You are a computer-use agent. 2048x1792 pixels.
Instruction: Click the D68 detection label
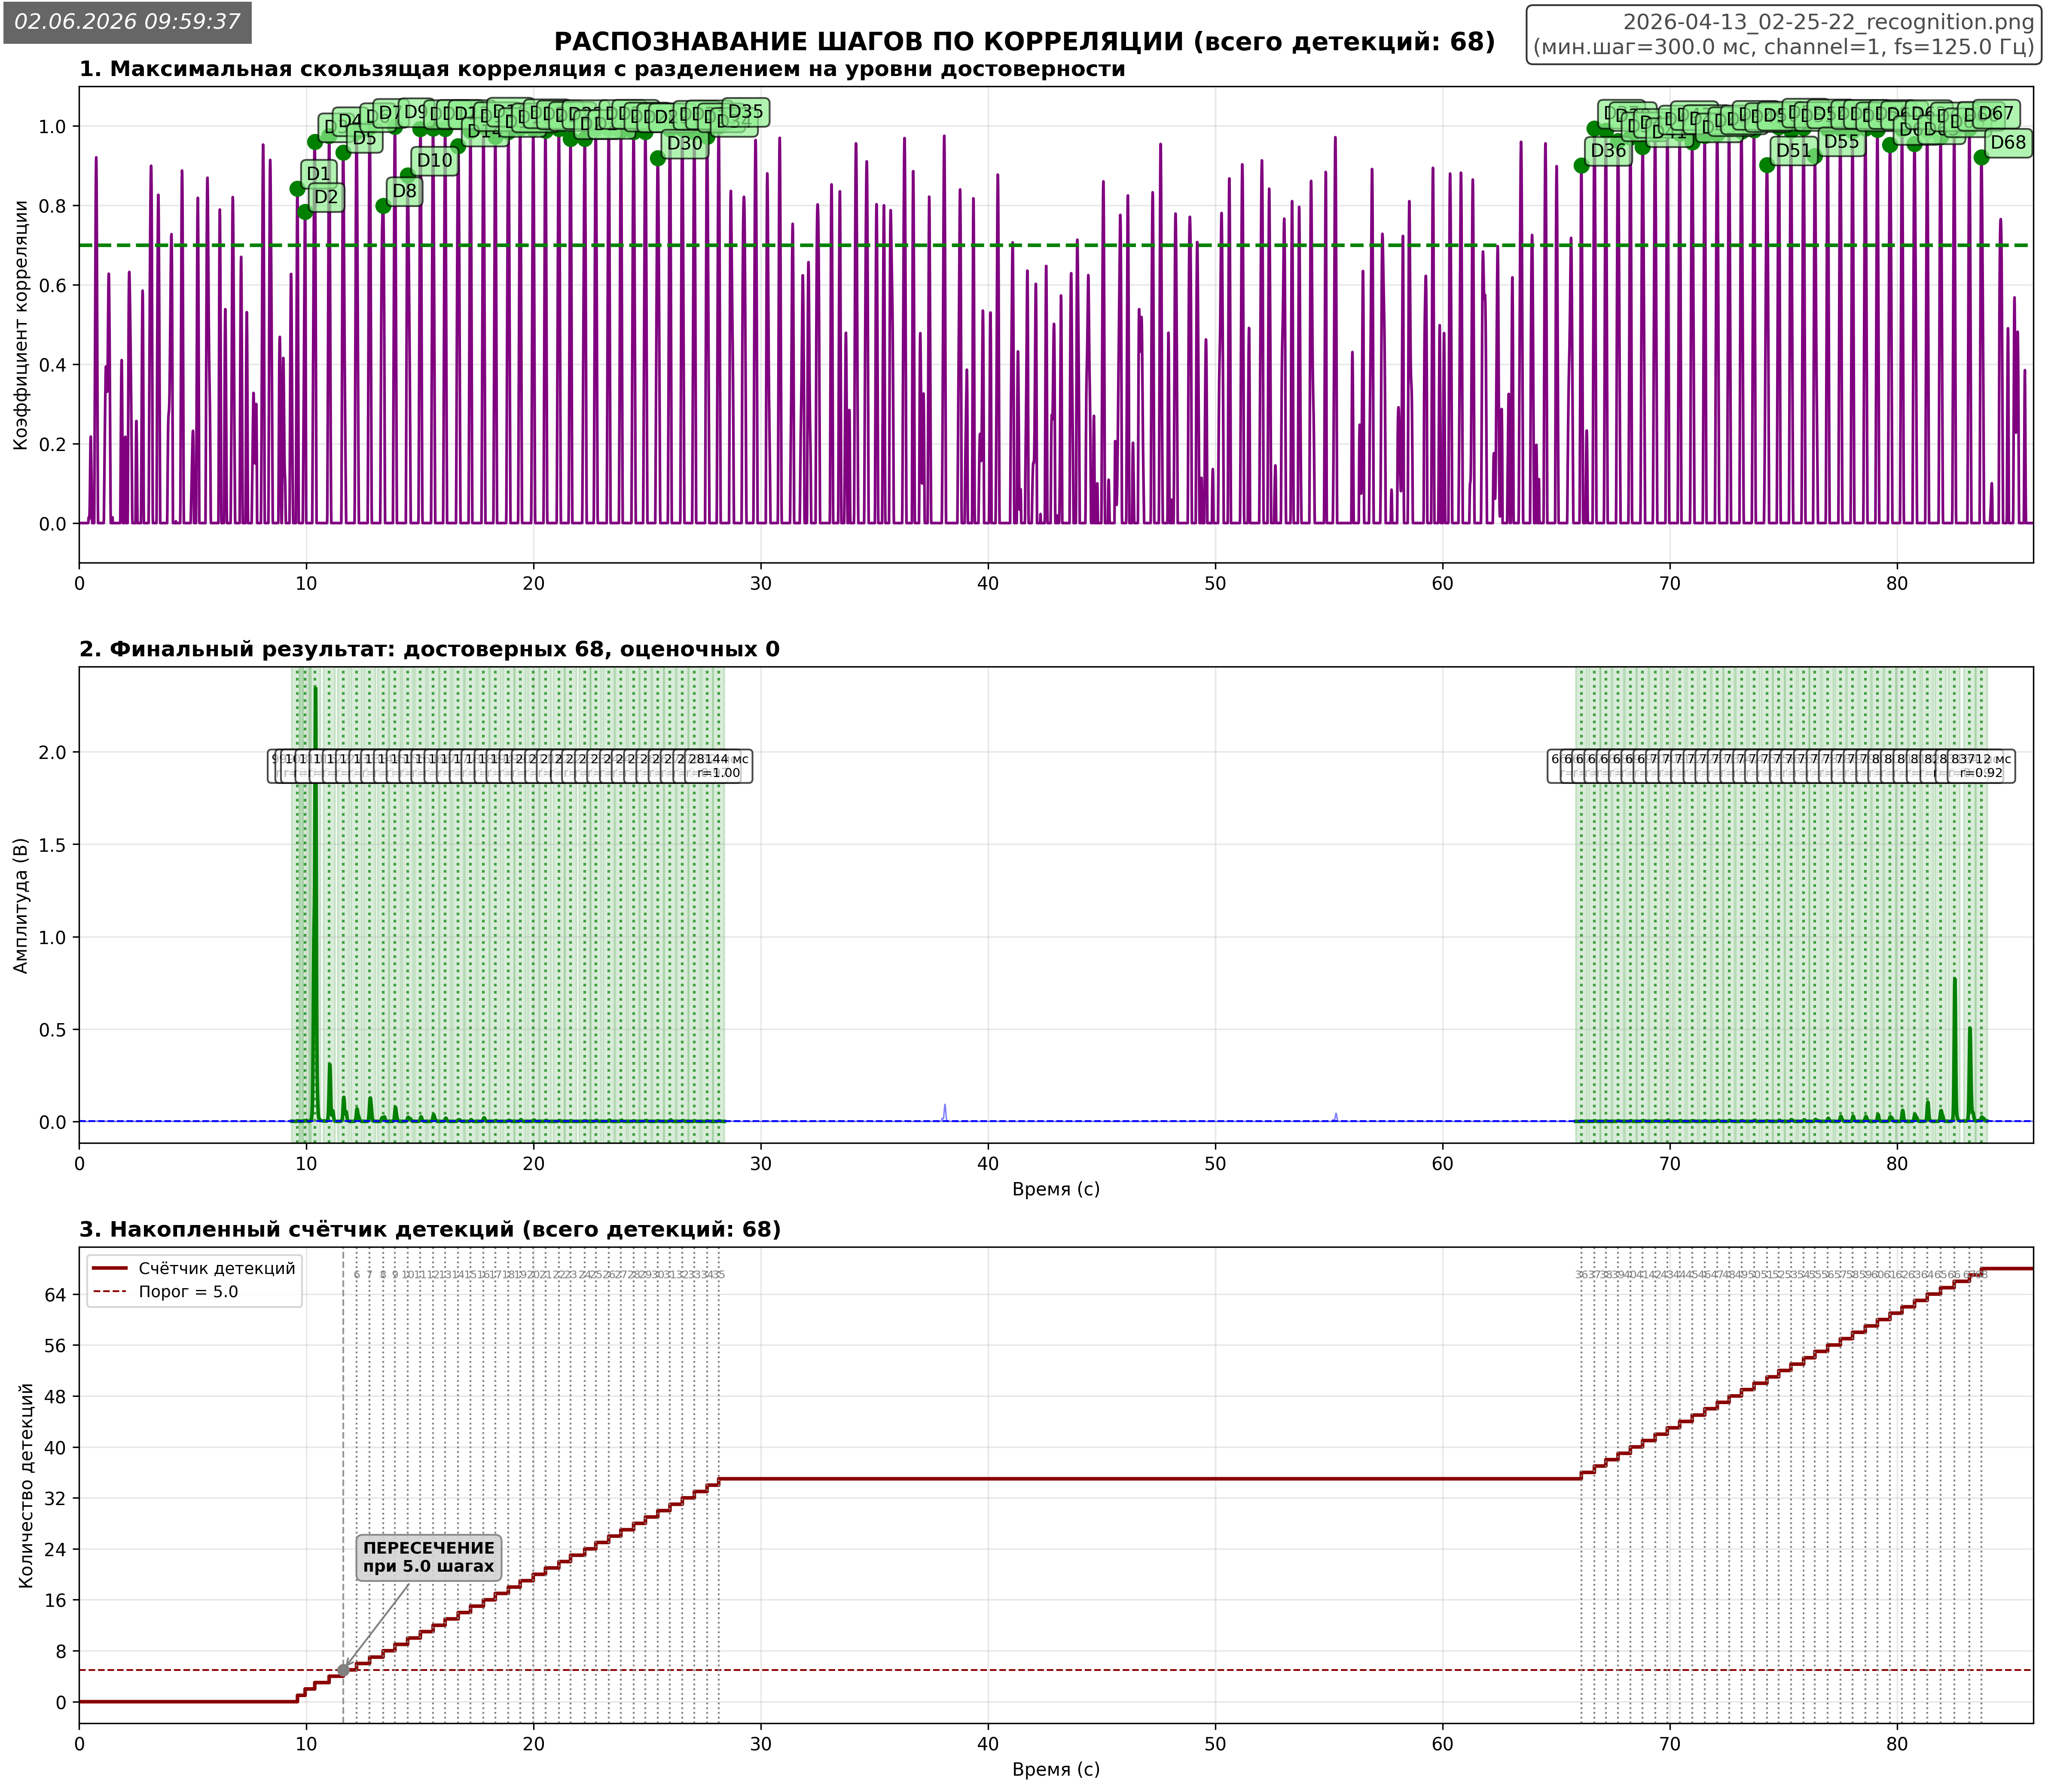point(2008,143)
